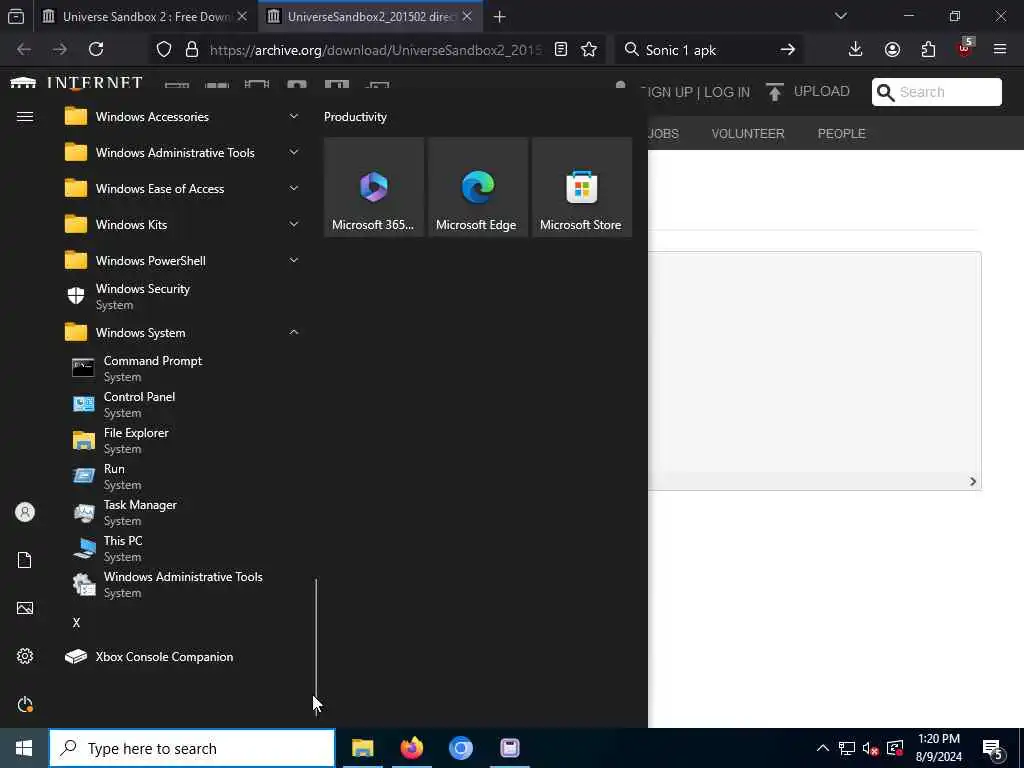1024x768 pixels.
Task: Submit the search bar arrow
Action: [788, 49]
